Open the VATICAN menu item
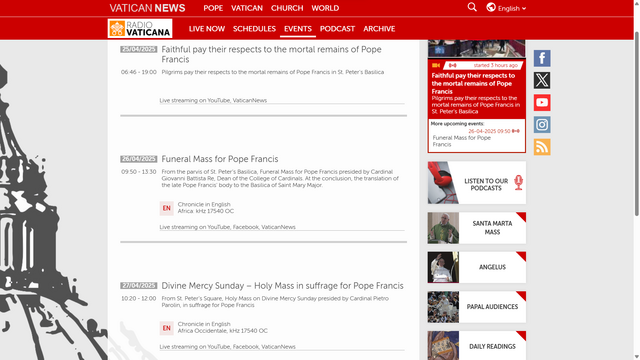Image resolution: width=640 pixels, height=360 pixels. pos(247,8)
